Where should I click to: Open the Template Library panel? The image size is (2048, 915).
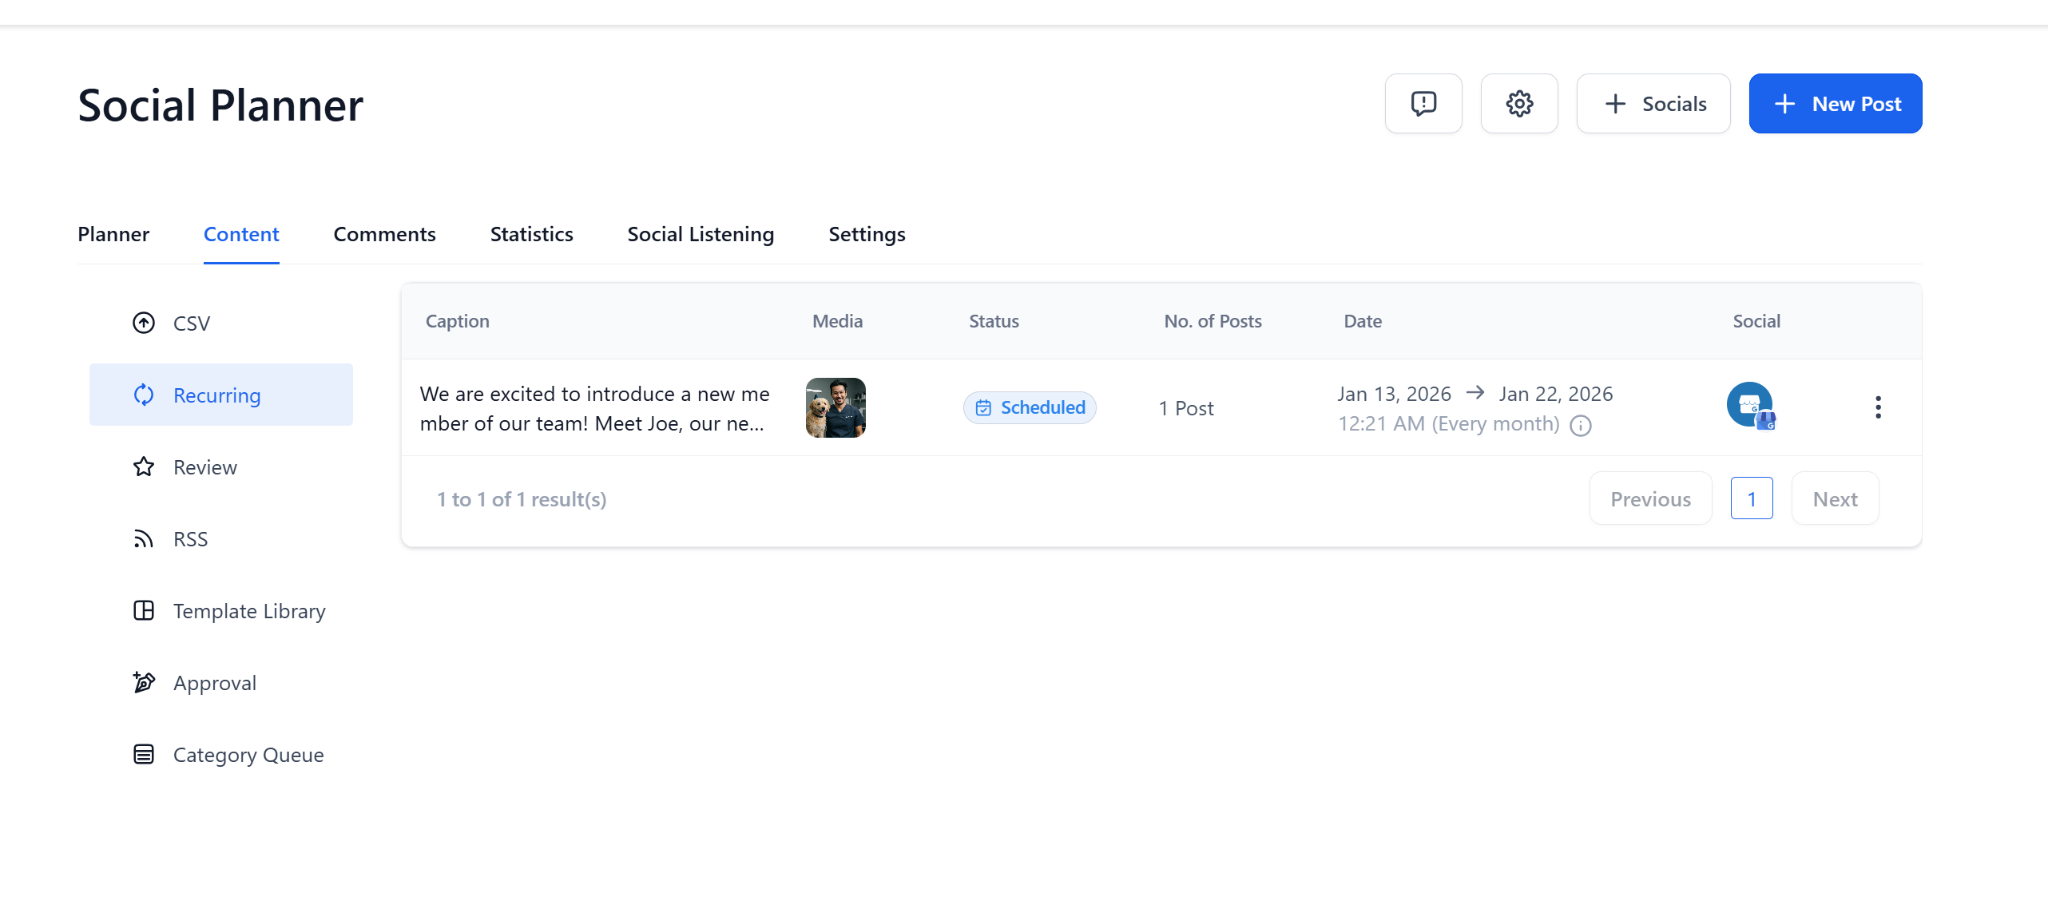click(x=249, y=610)
